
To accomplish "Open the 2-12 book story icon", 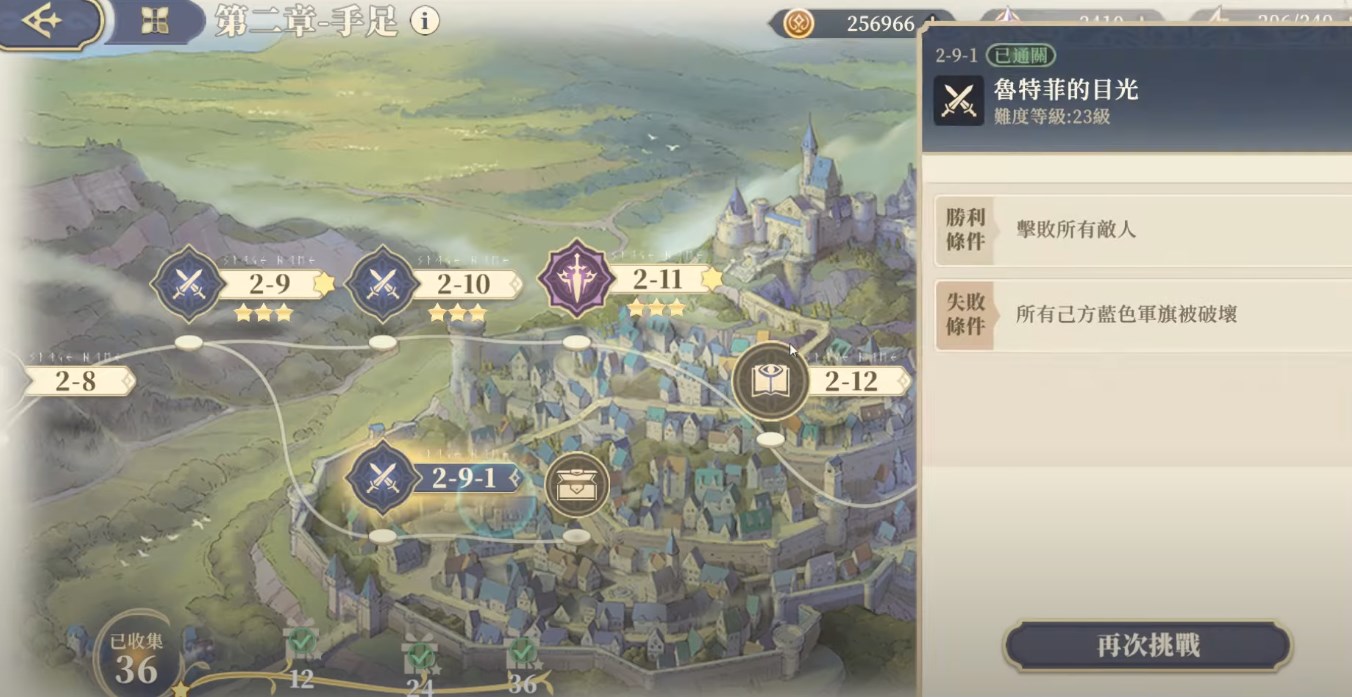I will [770, 380].
